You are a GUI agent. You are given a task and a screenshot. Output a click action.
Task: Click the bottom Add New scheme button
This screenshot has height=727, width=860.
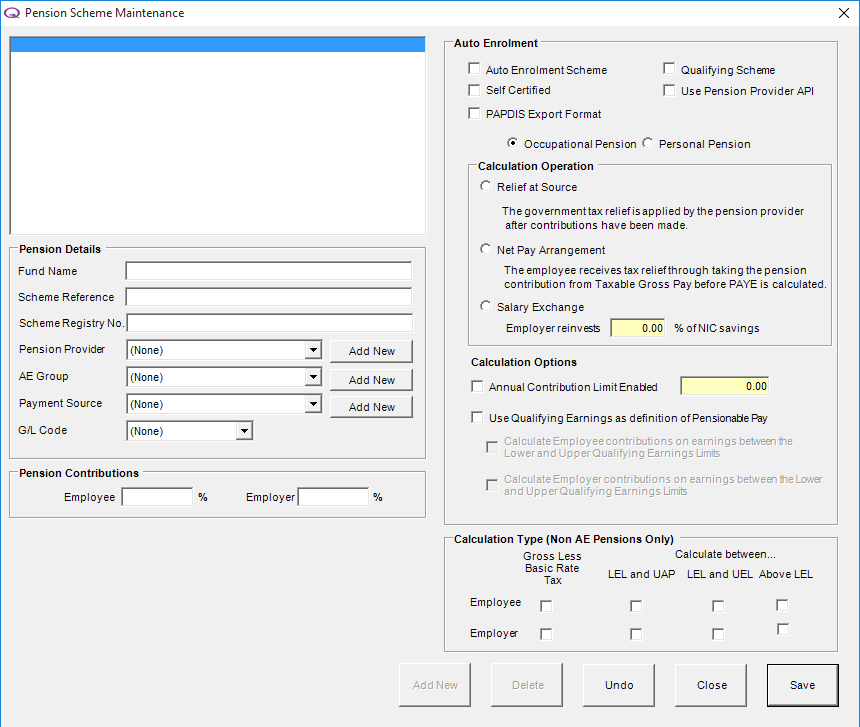[x=435, y=685]
